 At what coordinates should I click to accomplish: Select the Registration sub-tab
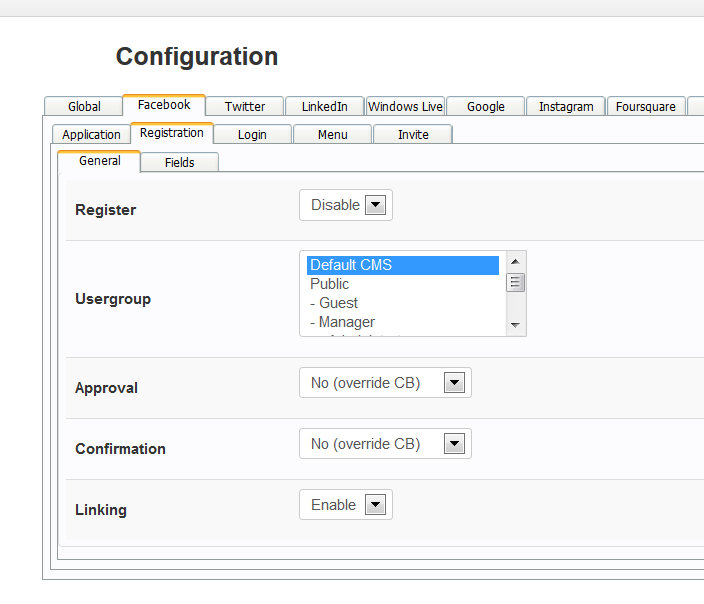click(172, 133)
